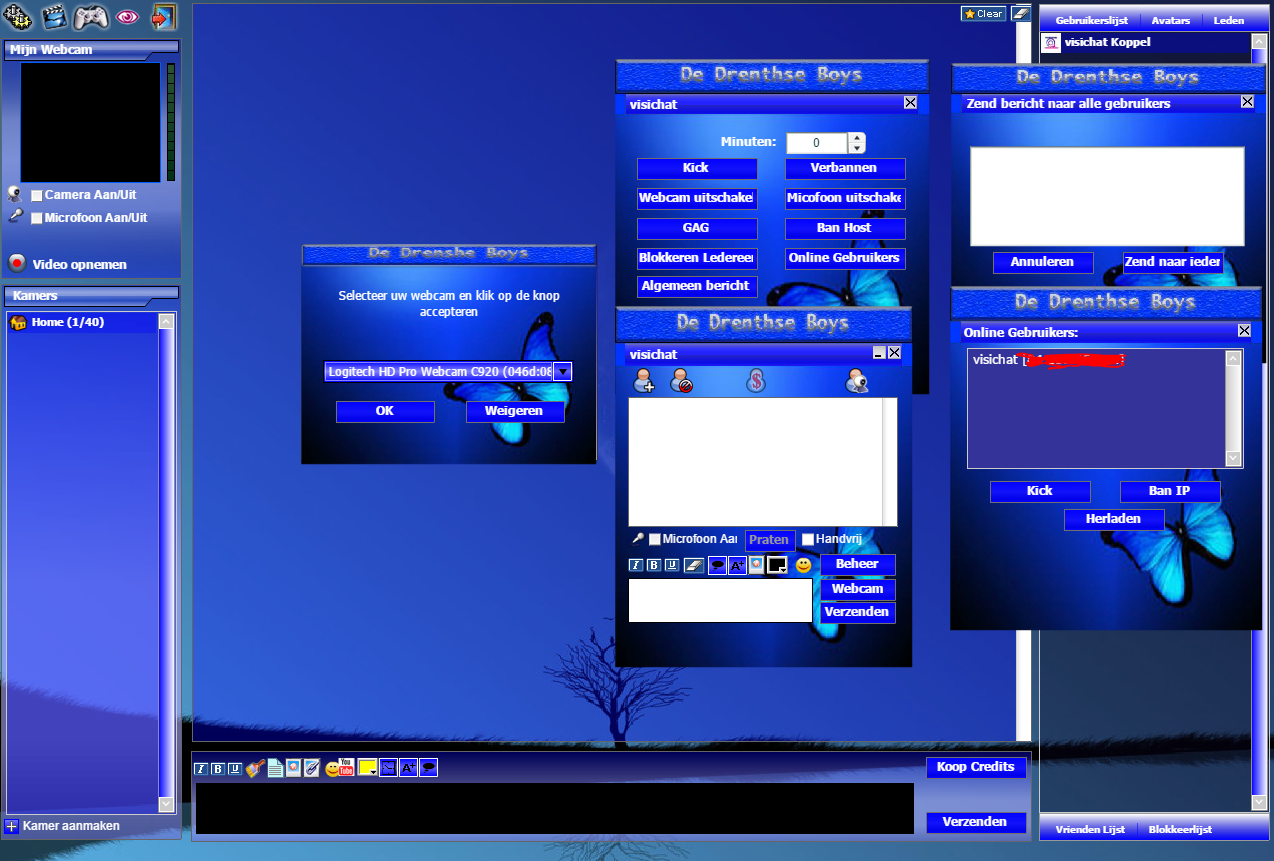This screenshot has width=1274, height=861.
Task: Open the Vrienden Lijst tab
Action: click(1091, 829)
